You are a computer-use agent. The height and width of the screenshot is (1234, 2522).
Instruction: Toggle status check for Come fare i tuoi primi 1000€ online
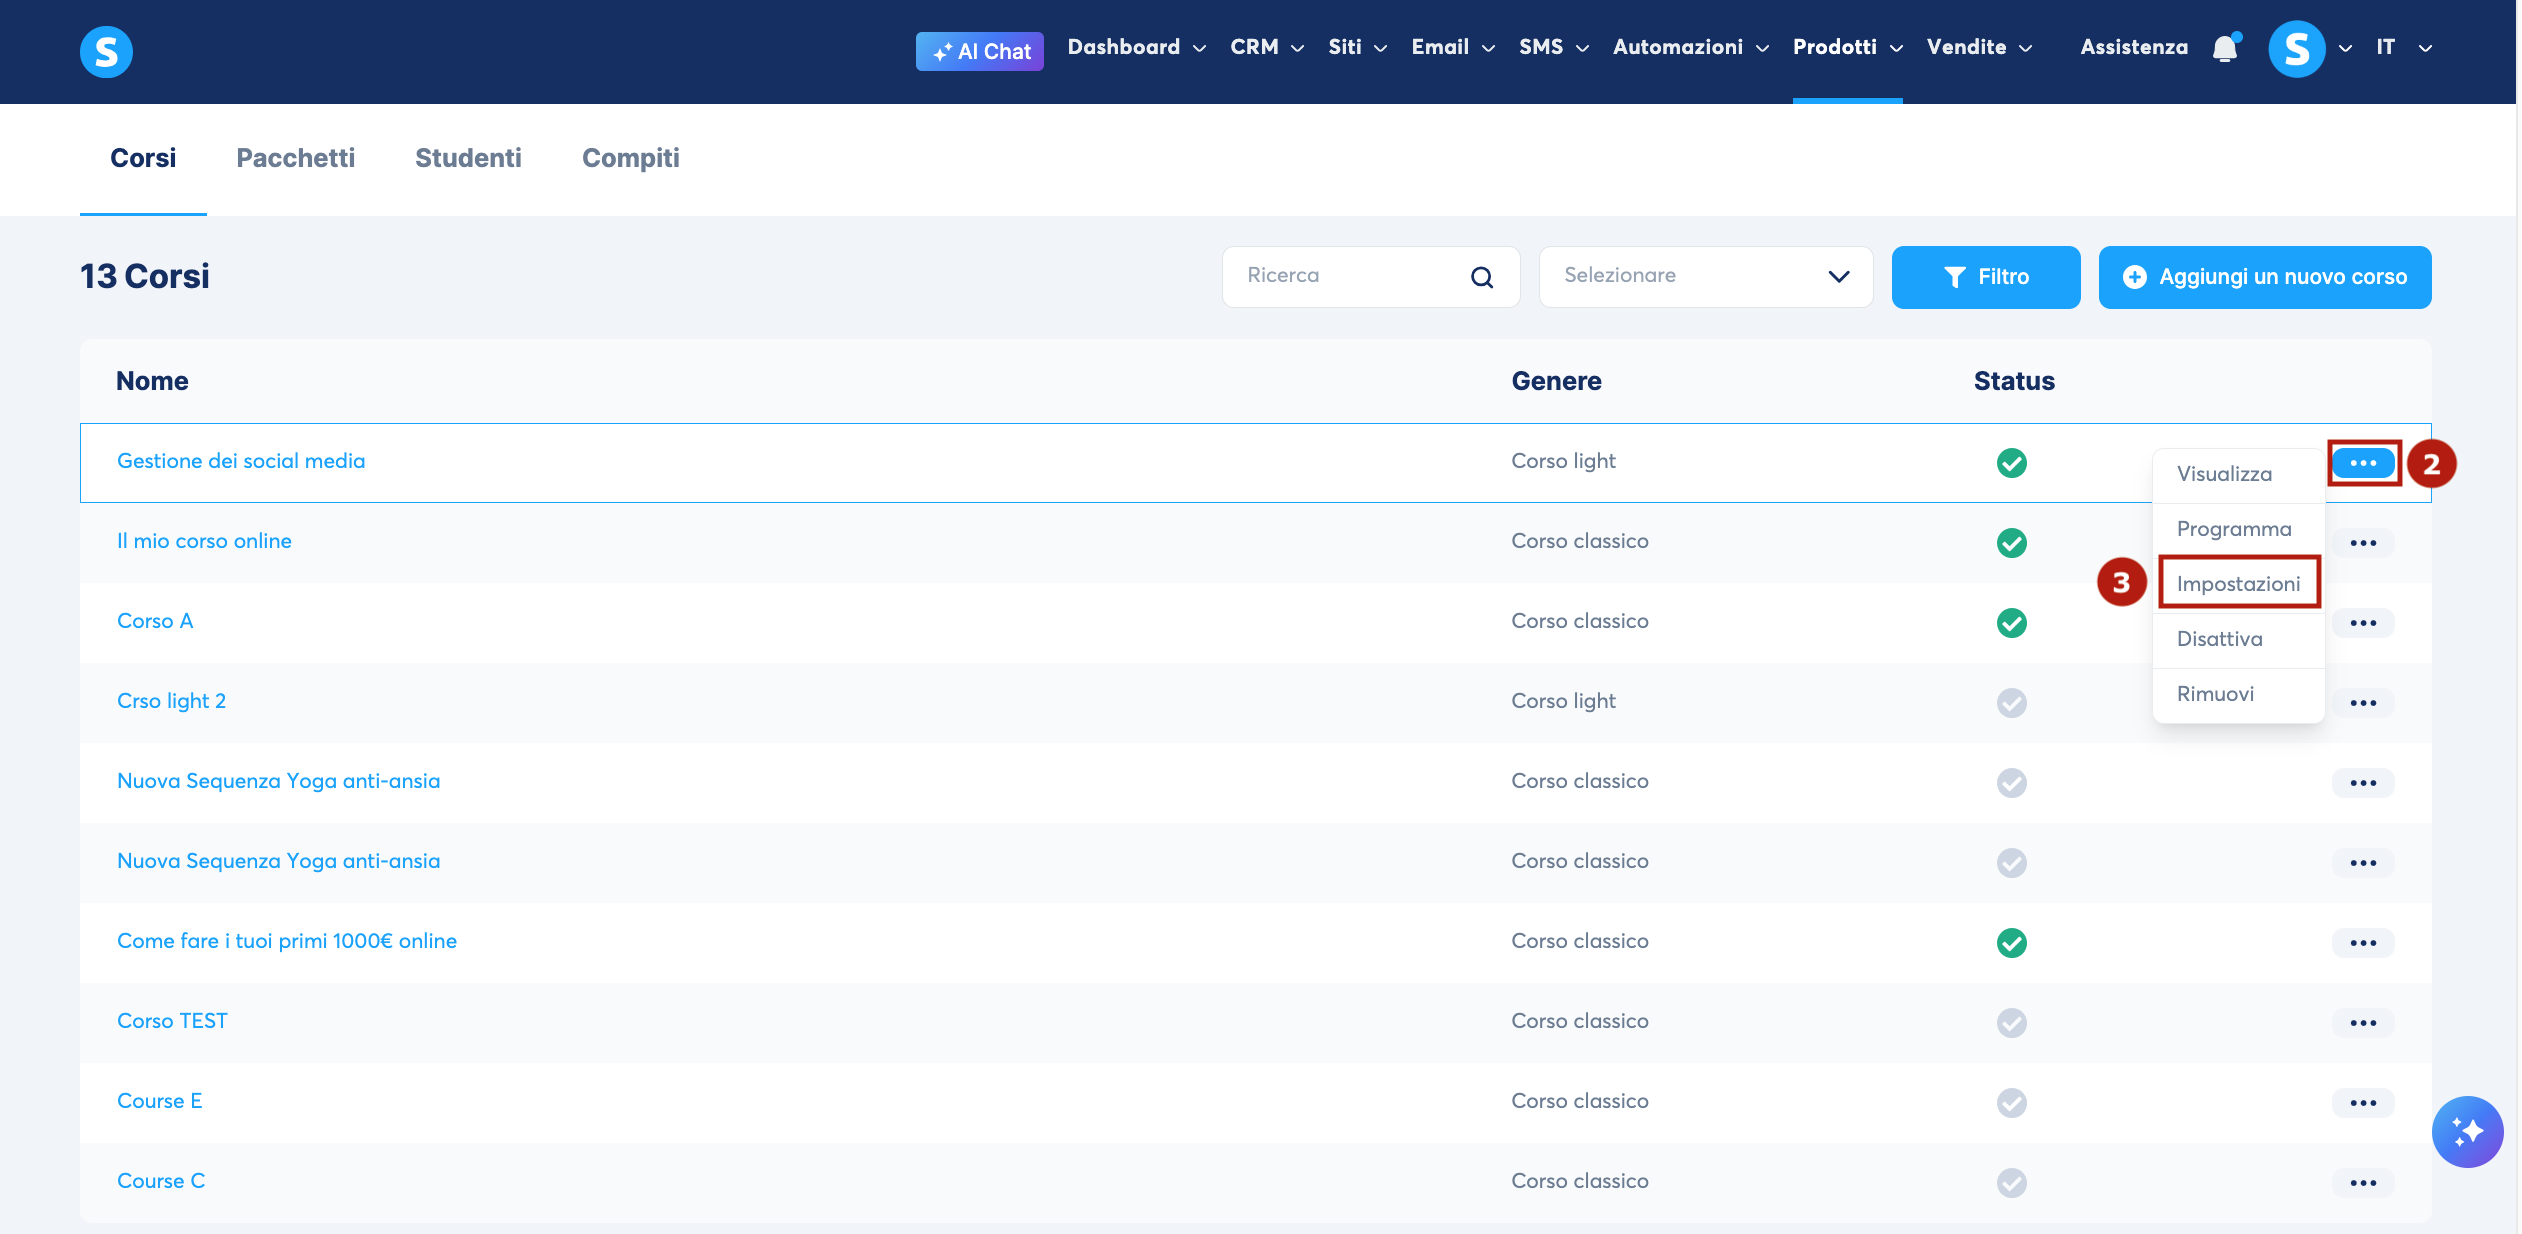click(2011, 942)
